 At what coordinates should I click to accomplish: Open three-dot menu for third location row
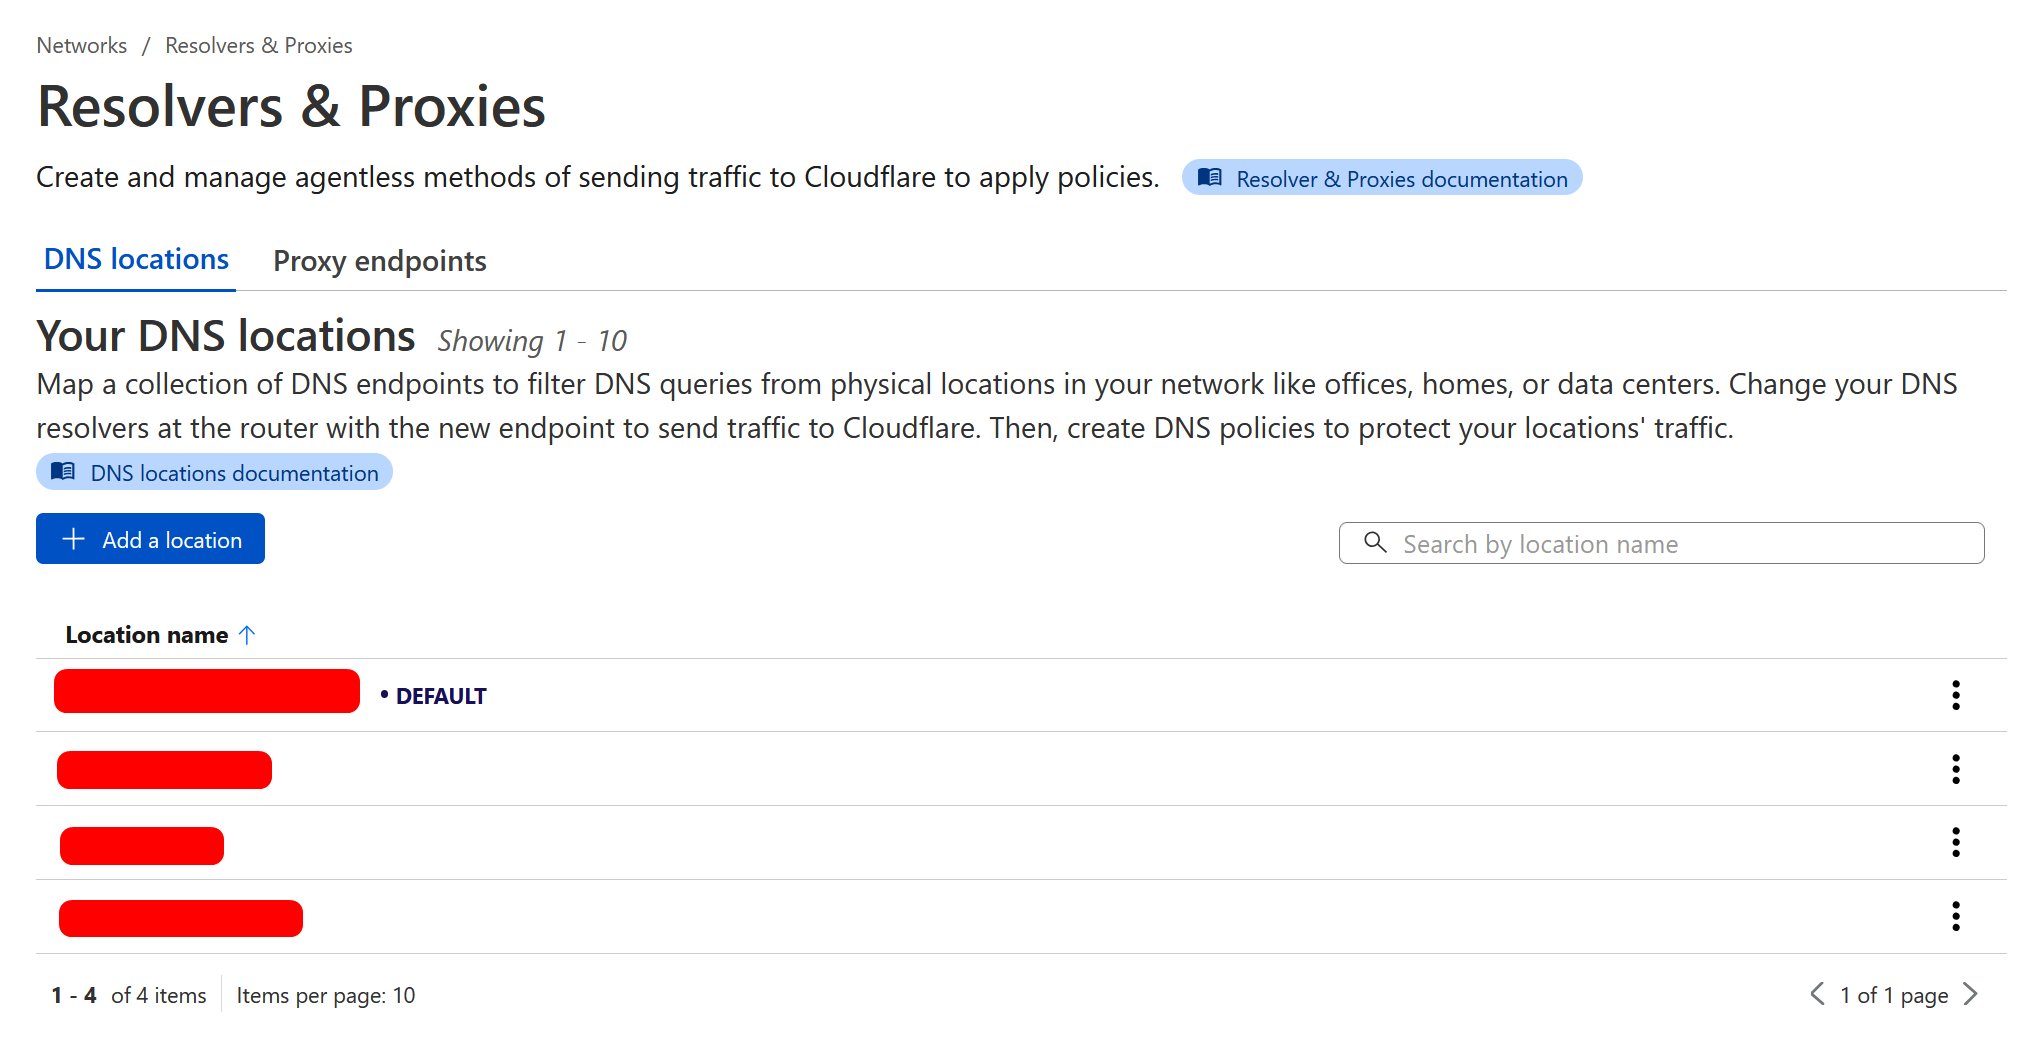click(x=1955, y=842)
